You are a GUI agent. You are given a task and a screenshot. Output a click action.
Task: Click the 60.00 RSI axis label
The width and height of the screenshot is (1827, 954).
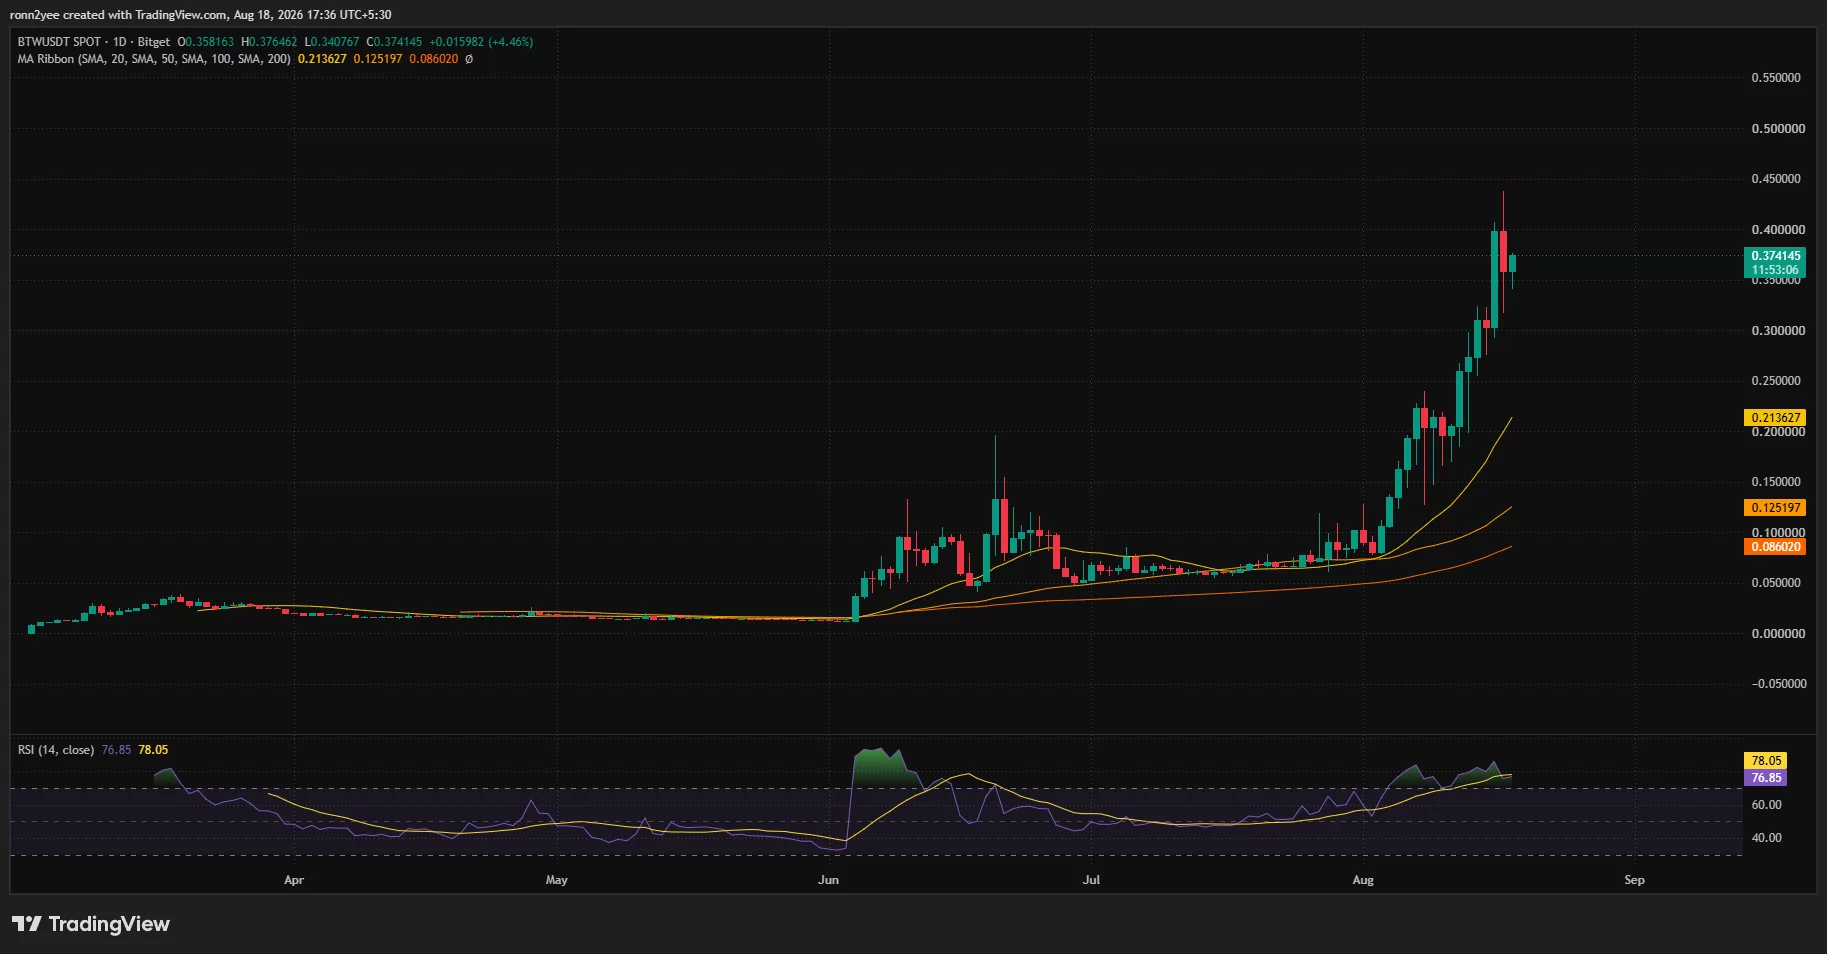pyautogui.click(x=1766, y=805)
